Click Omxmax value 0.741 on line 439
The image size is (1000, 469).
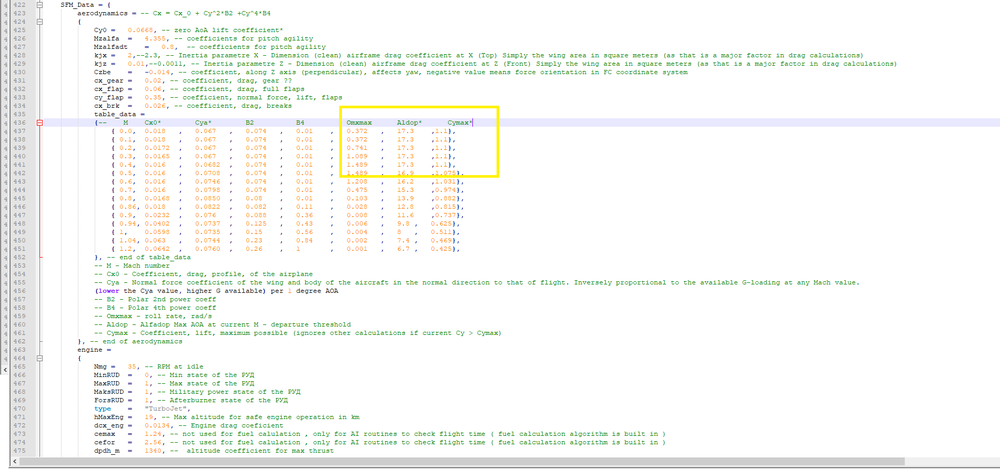pos(356,148)
